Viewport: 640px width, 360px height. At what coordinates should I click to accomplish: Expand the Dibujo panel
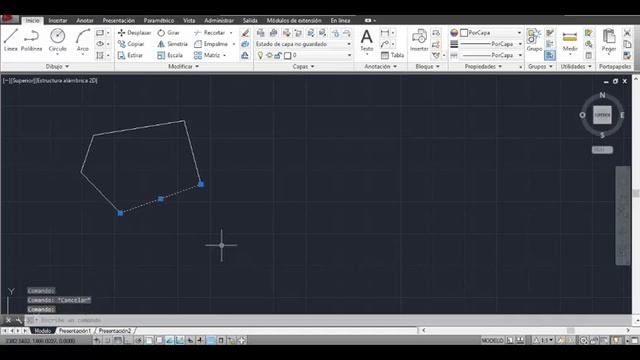57,66
